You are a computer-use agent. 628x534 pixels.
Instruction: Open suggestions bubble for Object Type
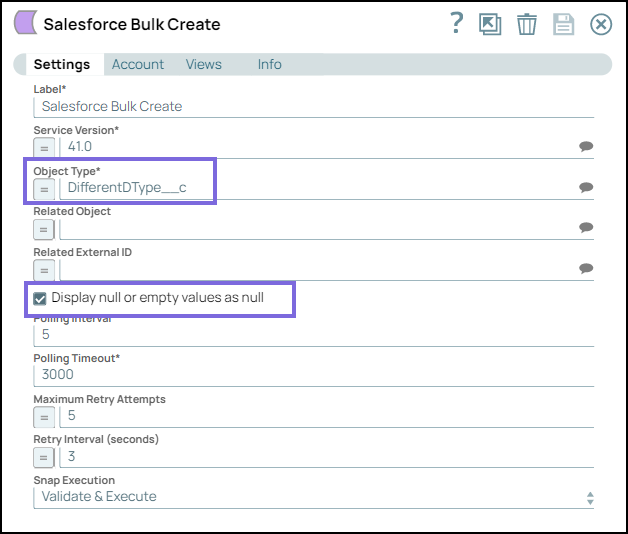tap(586, 187)
